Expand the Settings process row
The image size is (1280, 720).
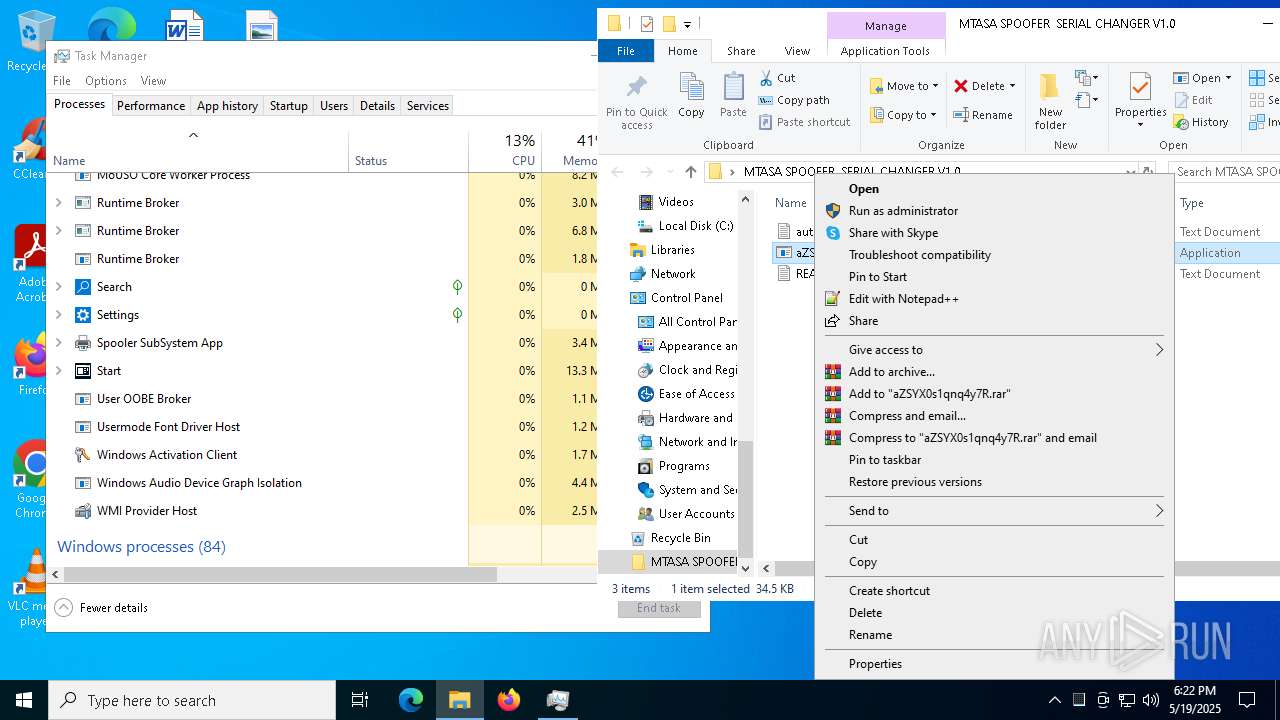[x=58, y=315]
